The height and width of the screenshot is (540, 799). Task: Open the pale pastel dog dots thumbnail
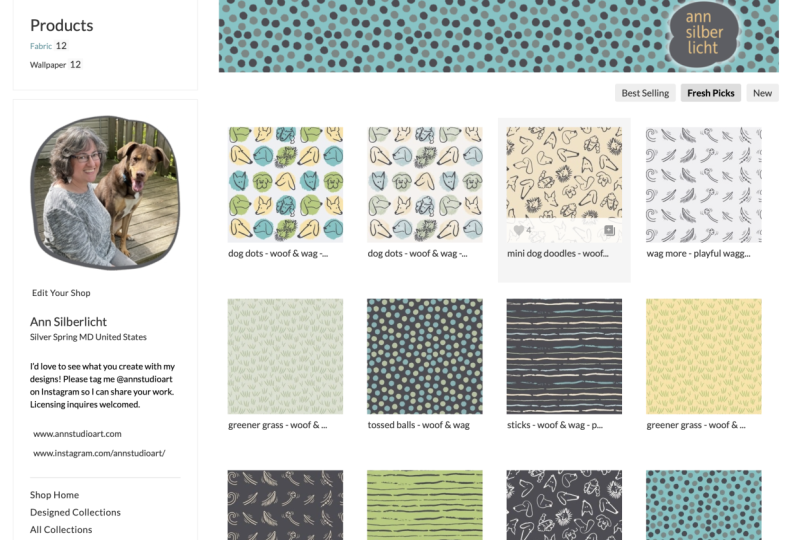click(425, 184)
